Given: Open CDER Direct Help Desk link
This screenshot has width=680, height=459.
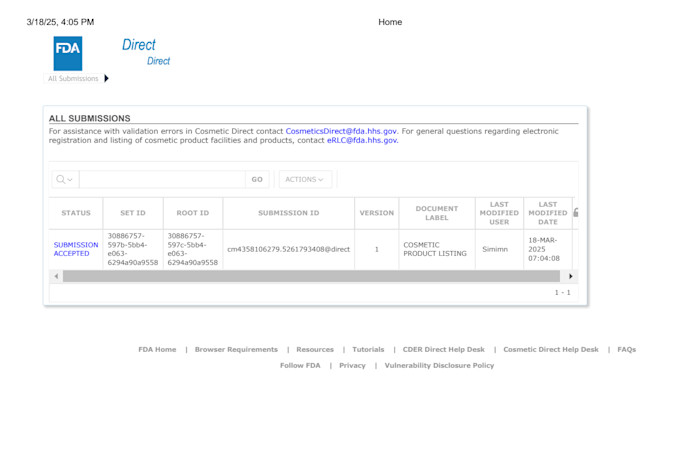Looking at the screenshot, I should pos(444,349).
